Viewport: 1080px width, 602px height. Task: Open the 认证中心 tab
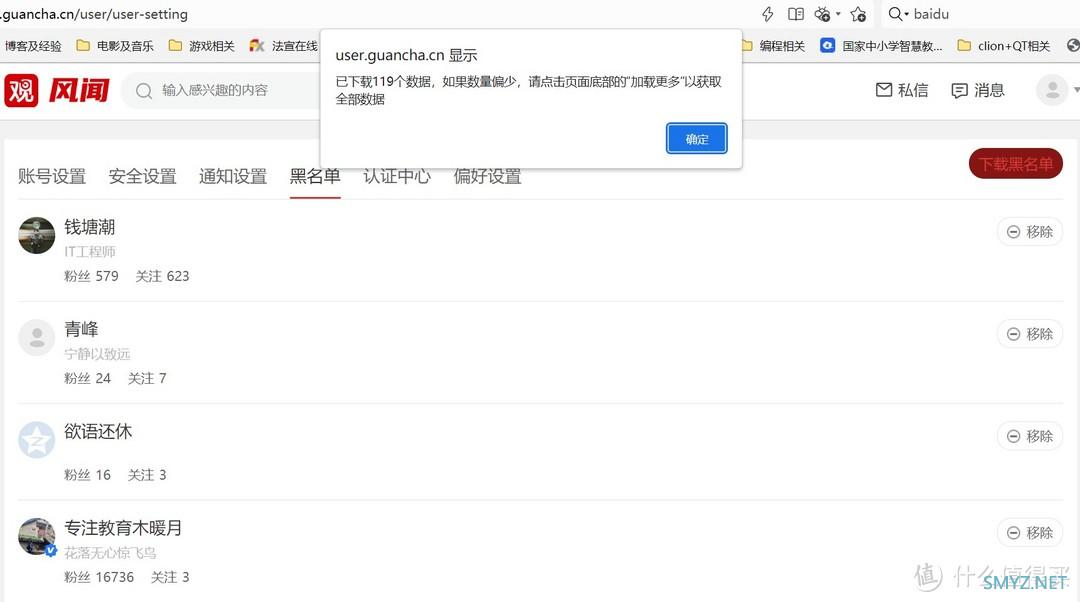[x=397, y=176]
